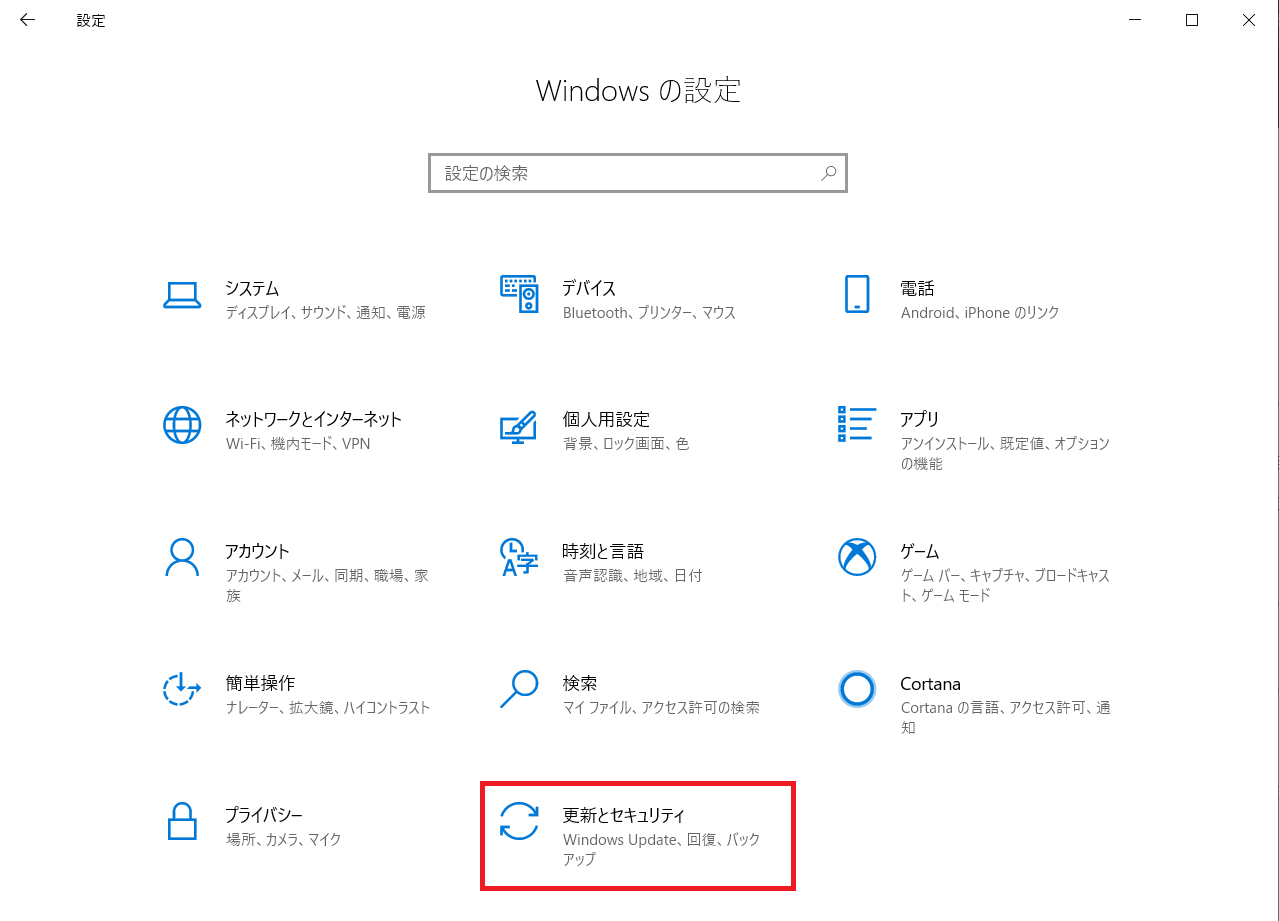1279x921 pixels.
Task: Click the text ディスプレイ、サウンド、通知、電源
Action: pyautogui.click(x=326, y=312)
